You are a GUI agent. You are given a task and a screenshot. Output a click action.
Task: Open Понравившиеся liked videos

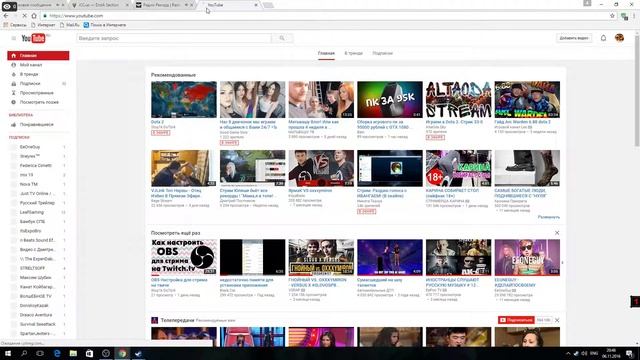tap(38, 124)
